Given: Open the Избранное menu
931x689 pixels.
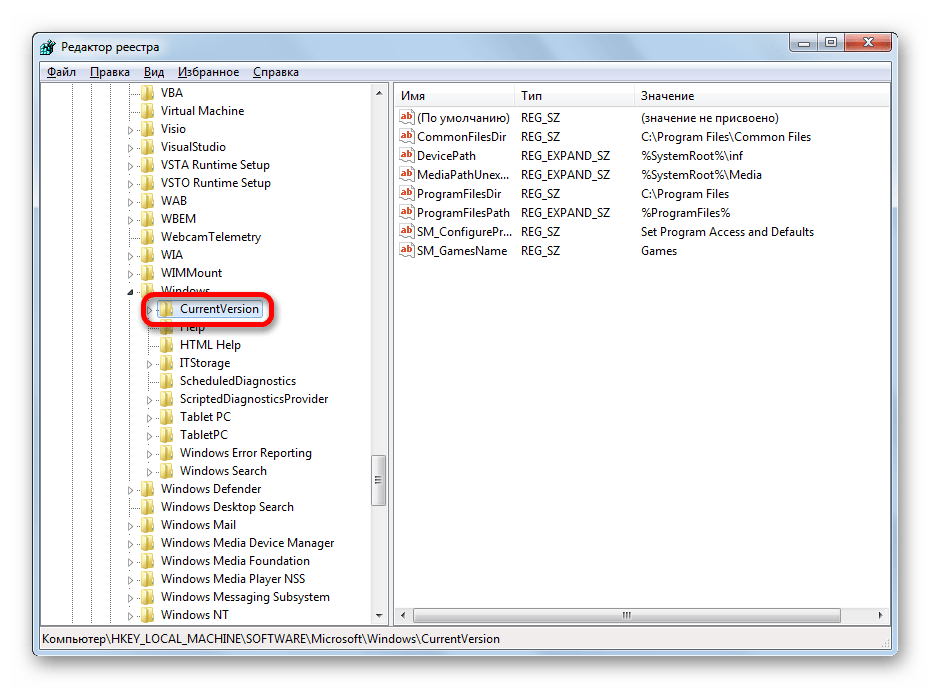Looking at the screenshot, I should click(x=208, y=72).
